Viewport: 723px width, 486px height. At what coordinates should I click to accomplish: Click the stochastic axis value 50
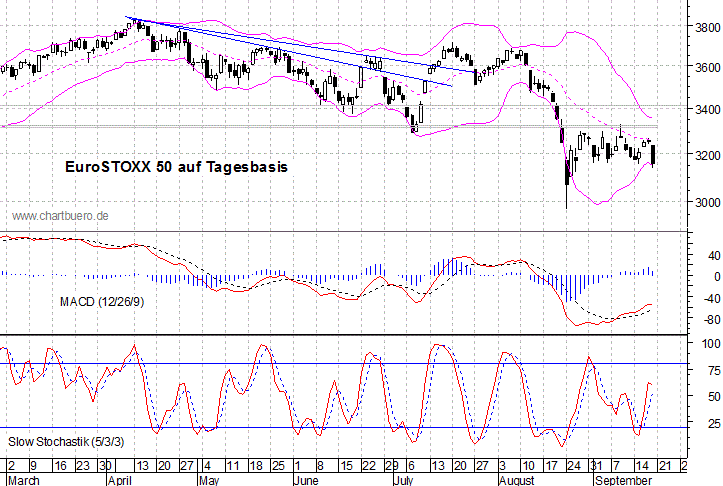click(x=714, y=397)
